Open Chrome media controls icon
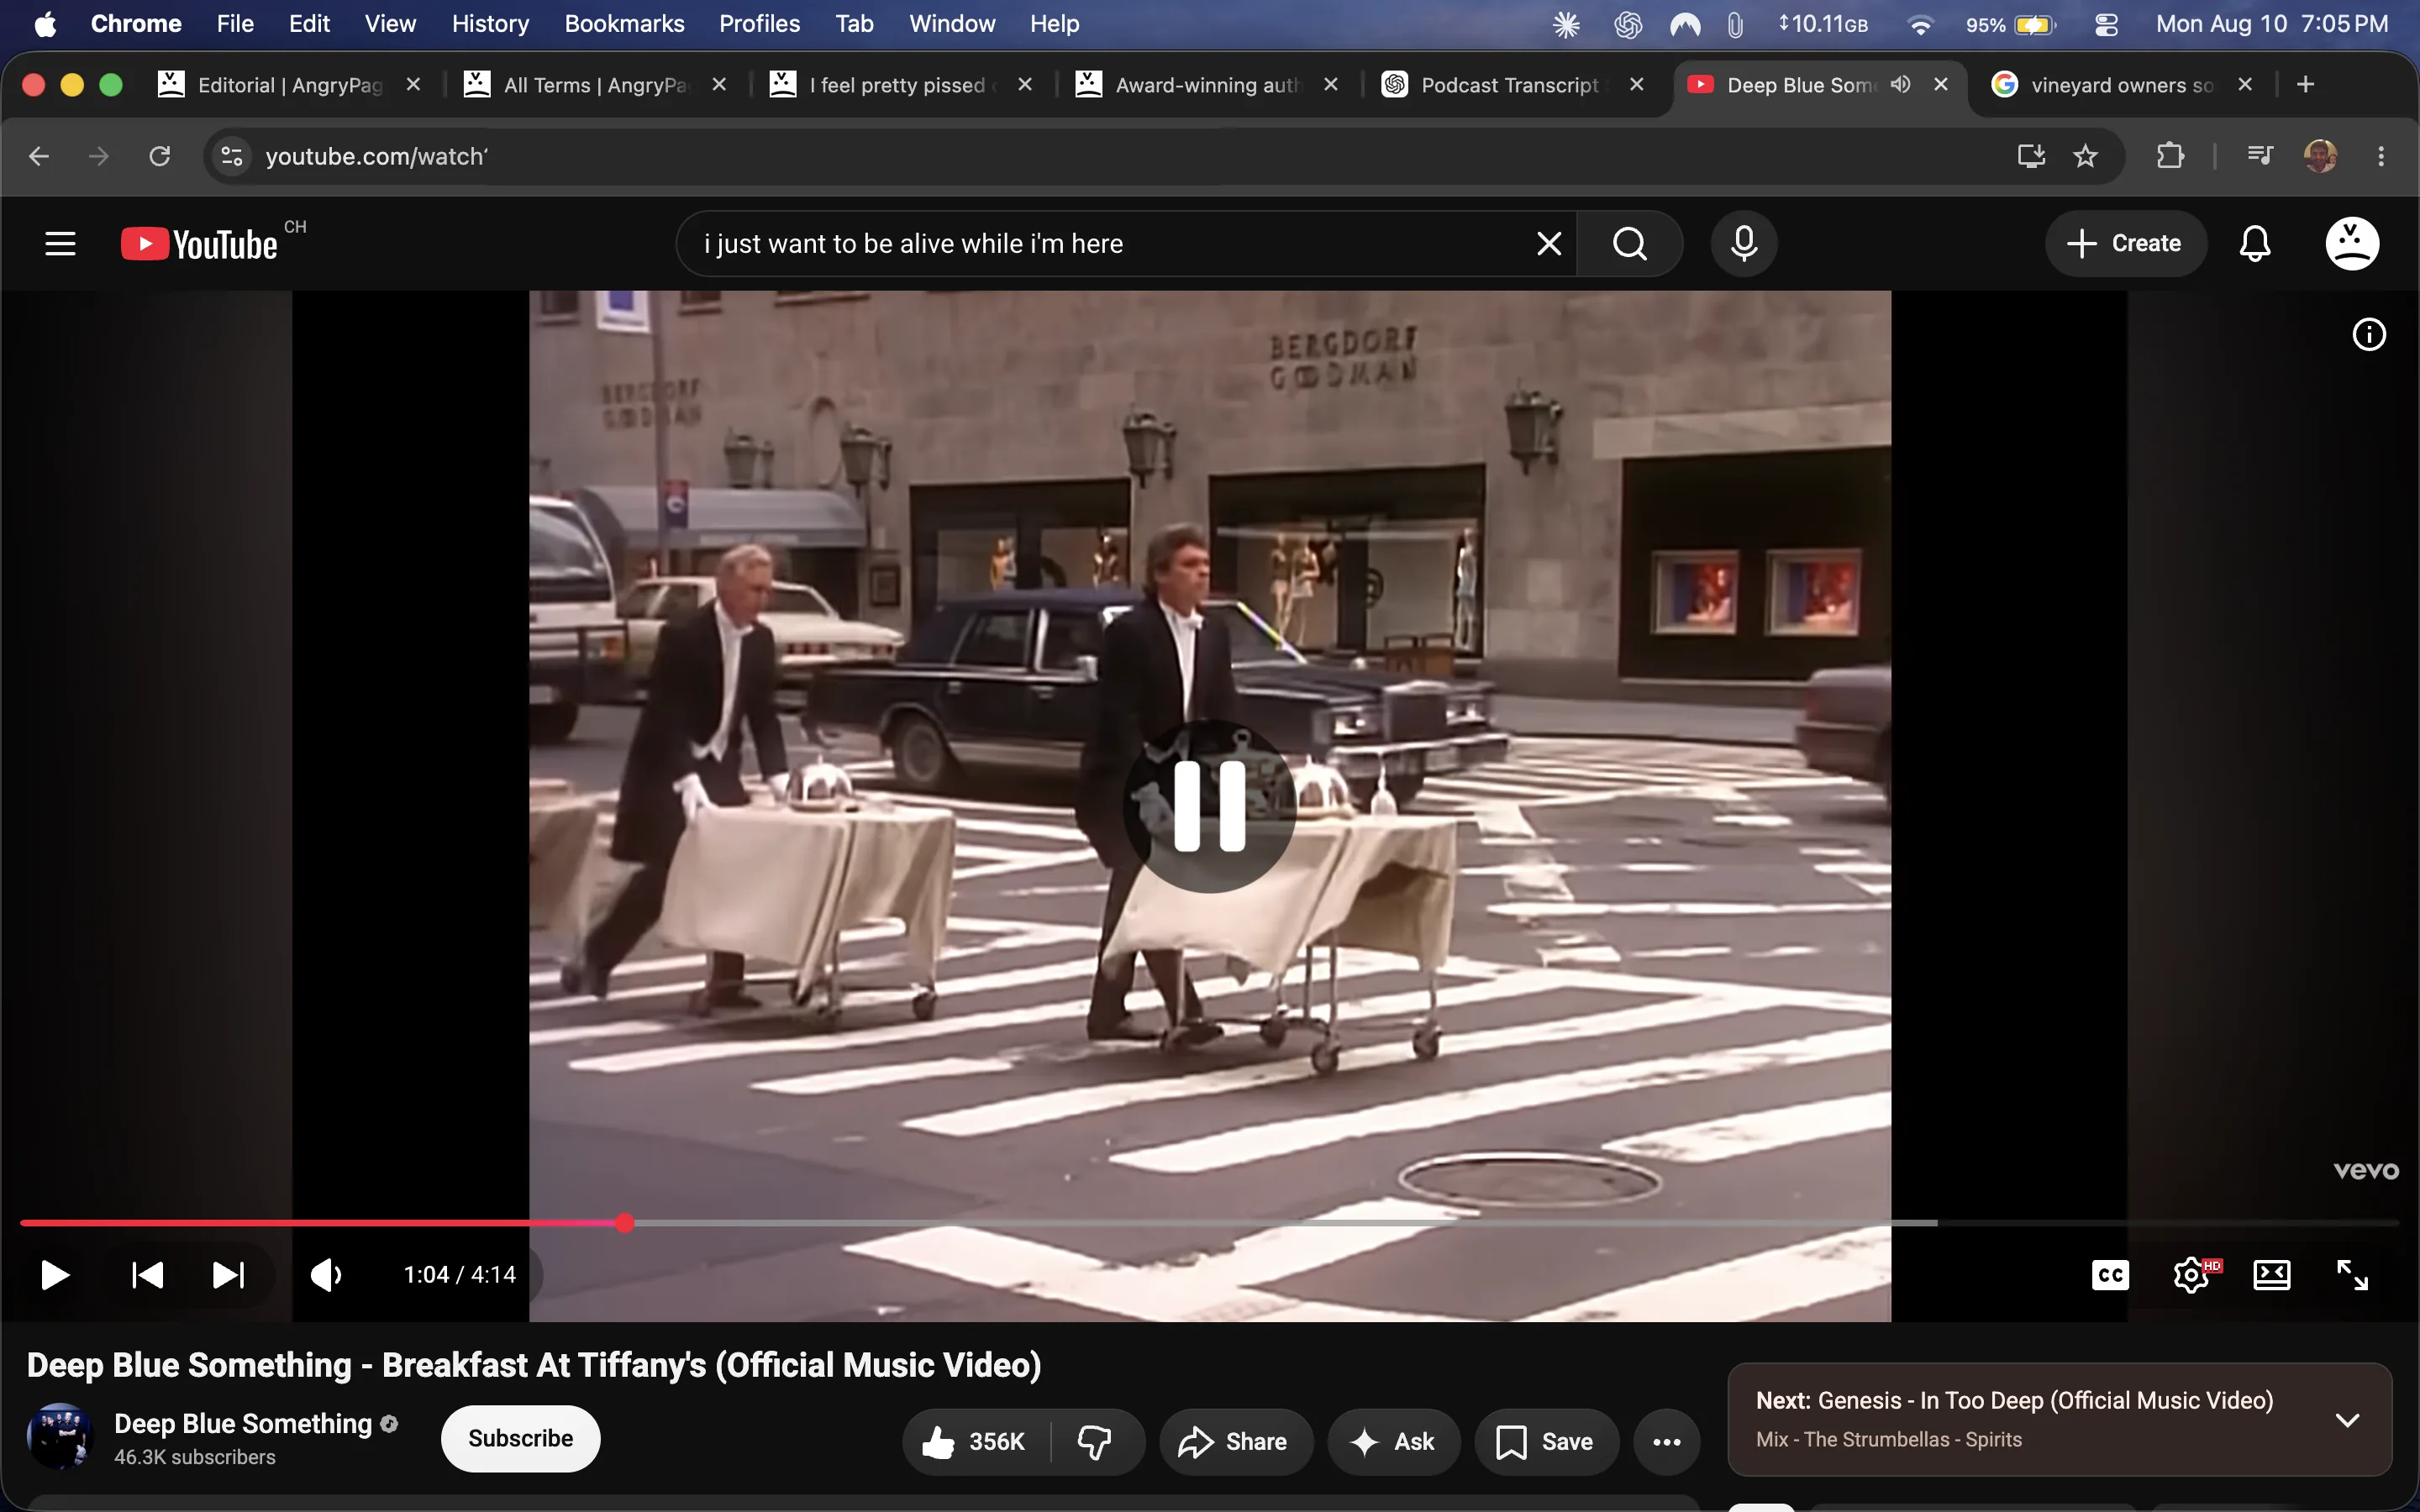Viewport: 2420px width, 1512px height. [2260, 156]
